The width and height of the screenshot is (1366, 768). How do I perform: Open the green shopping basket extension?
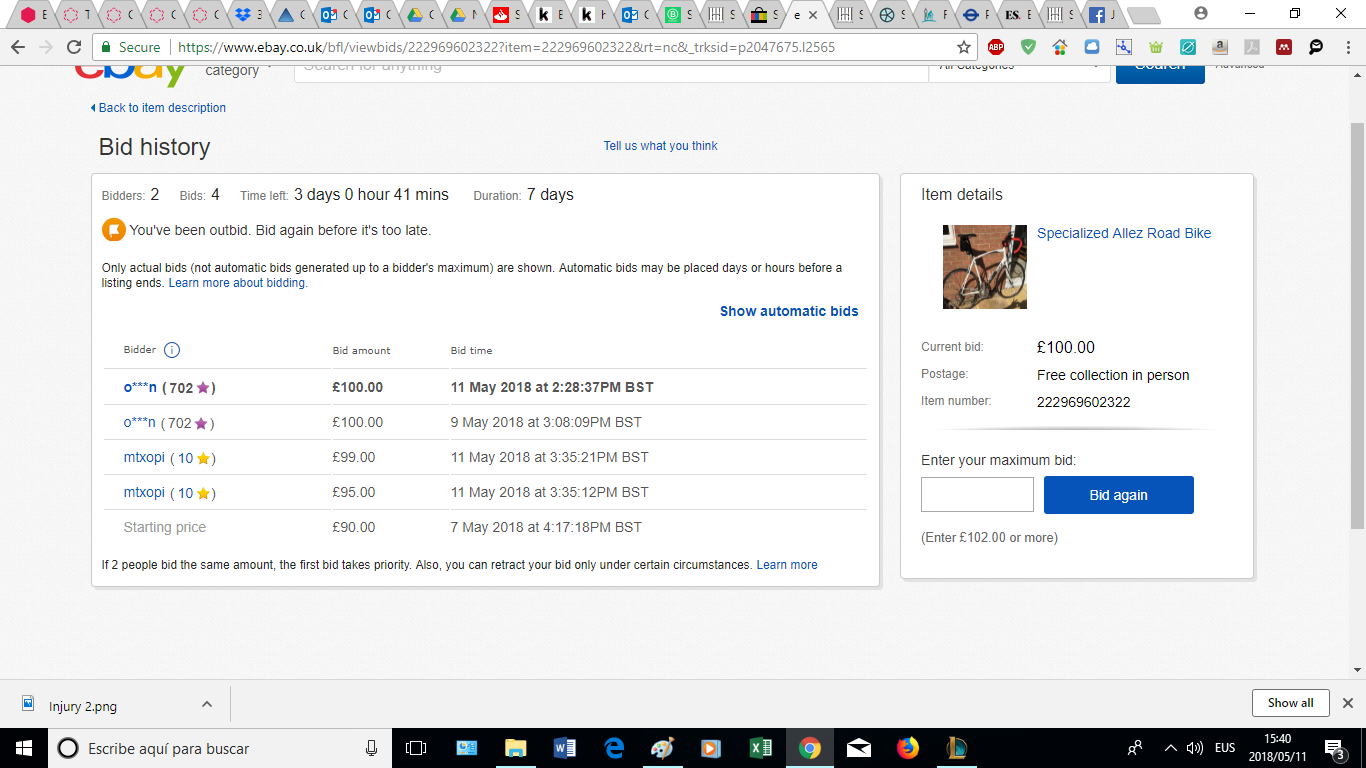(1156, 47)
